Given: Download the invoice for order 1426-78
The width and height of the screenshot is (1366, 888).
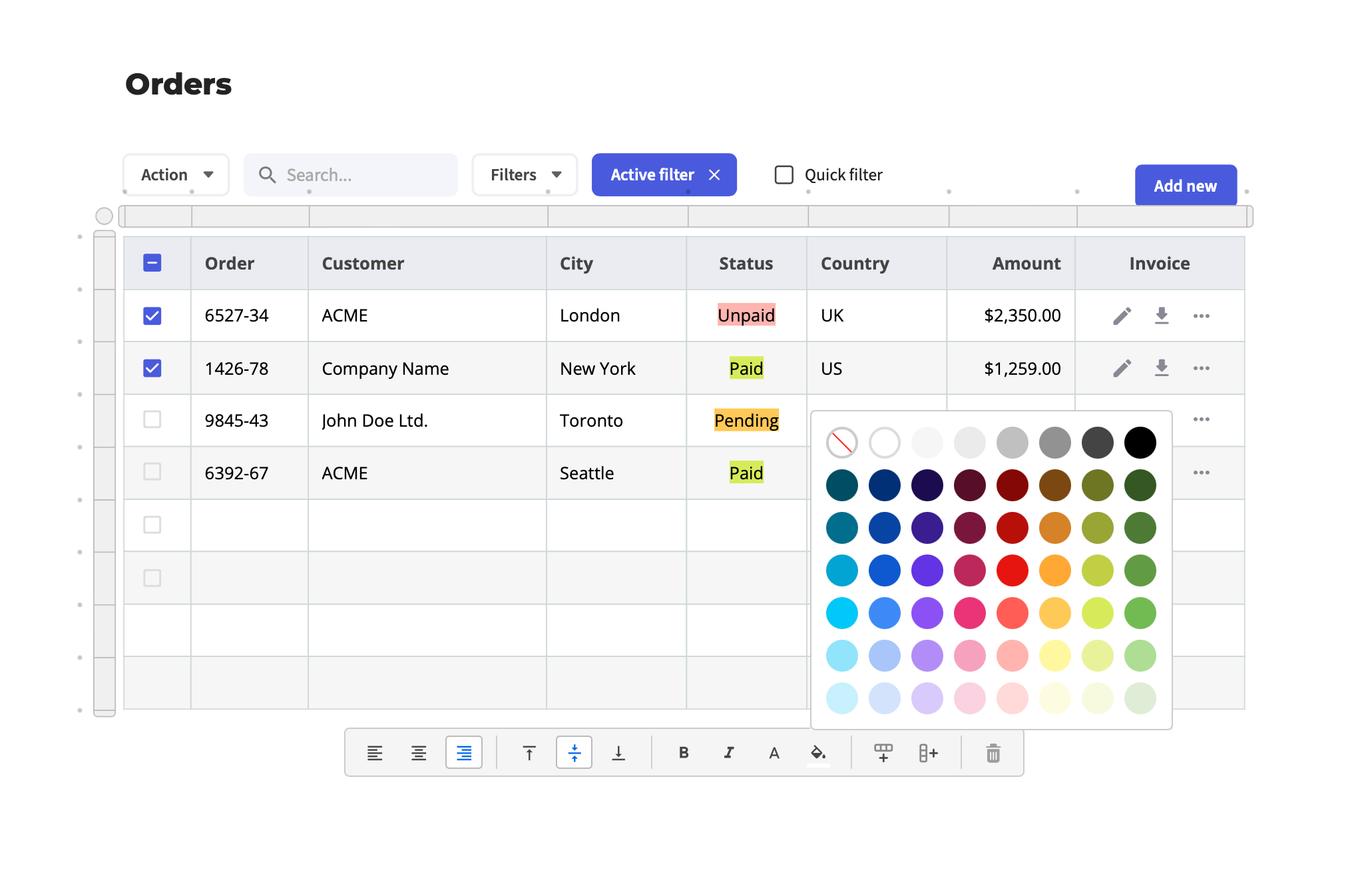Looking at the screenshot, I should (1161, 368).
